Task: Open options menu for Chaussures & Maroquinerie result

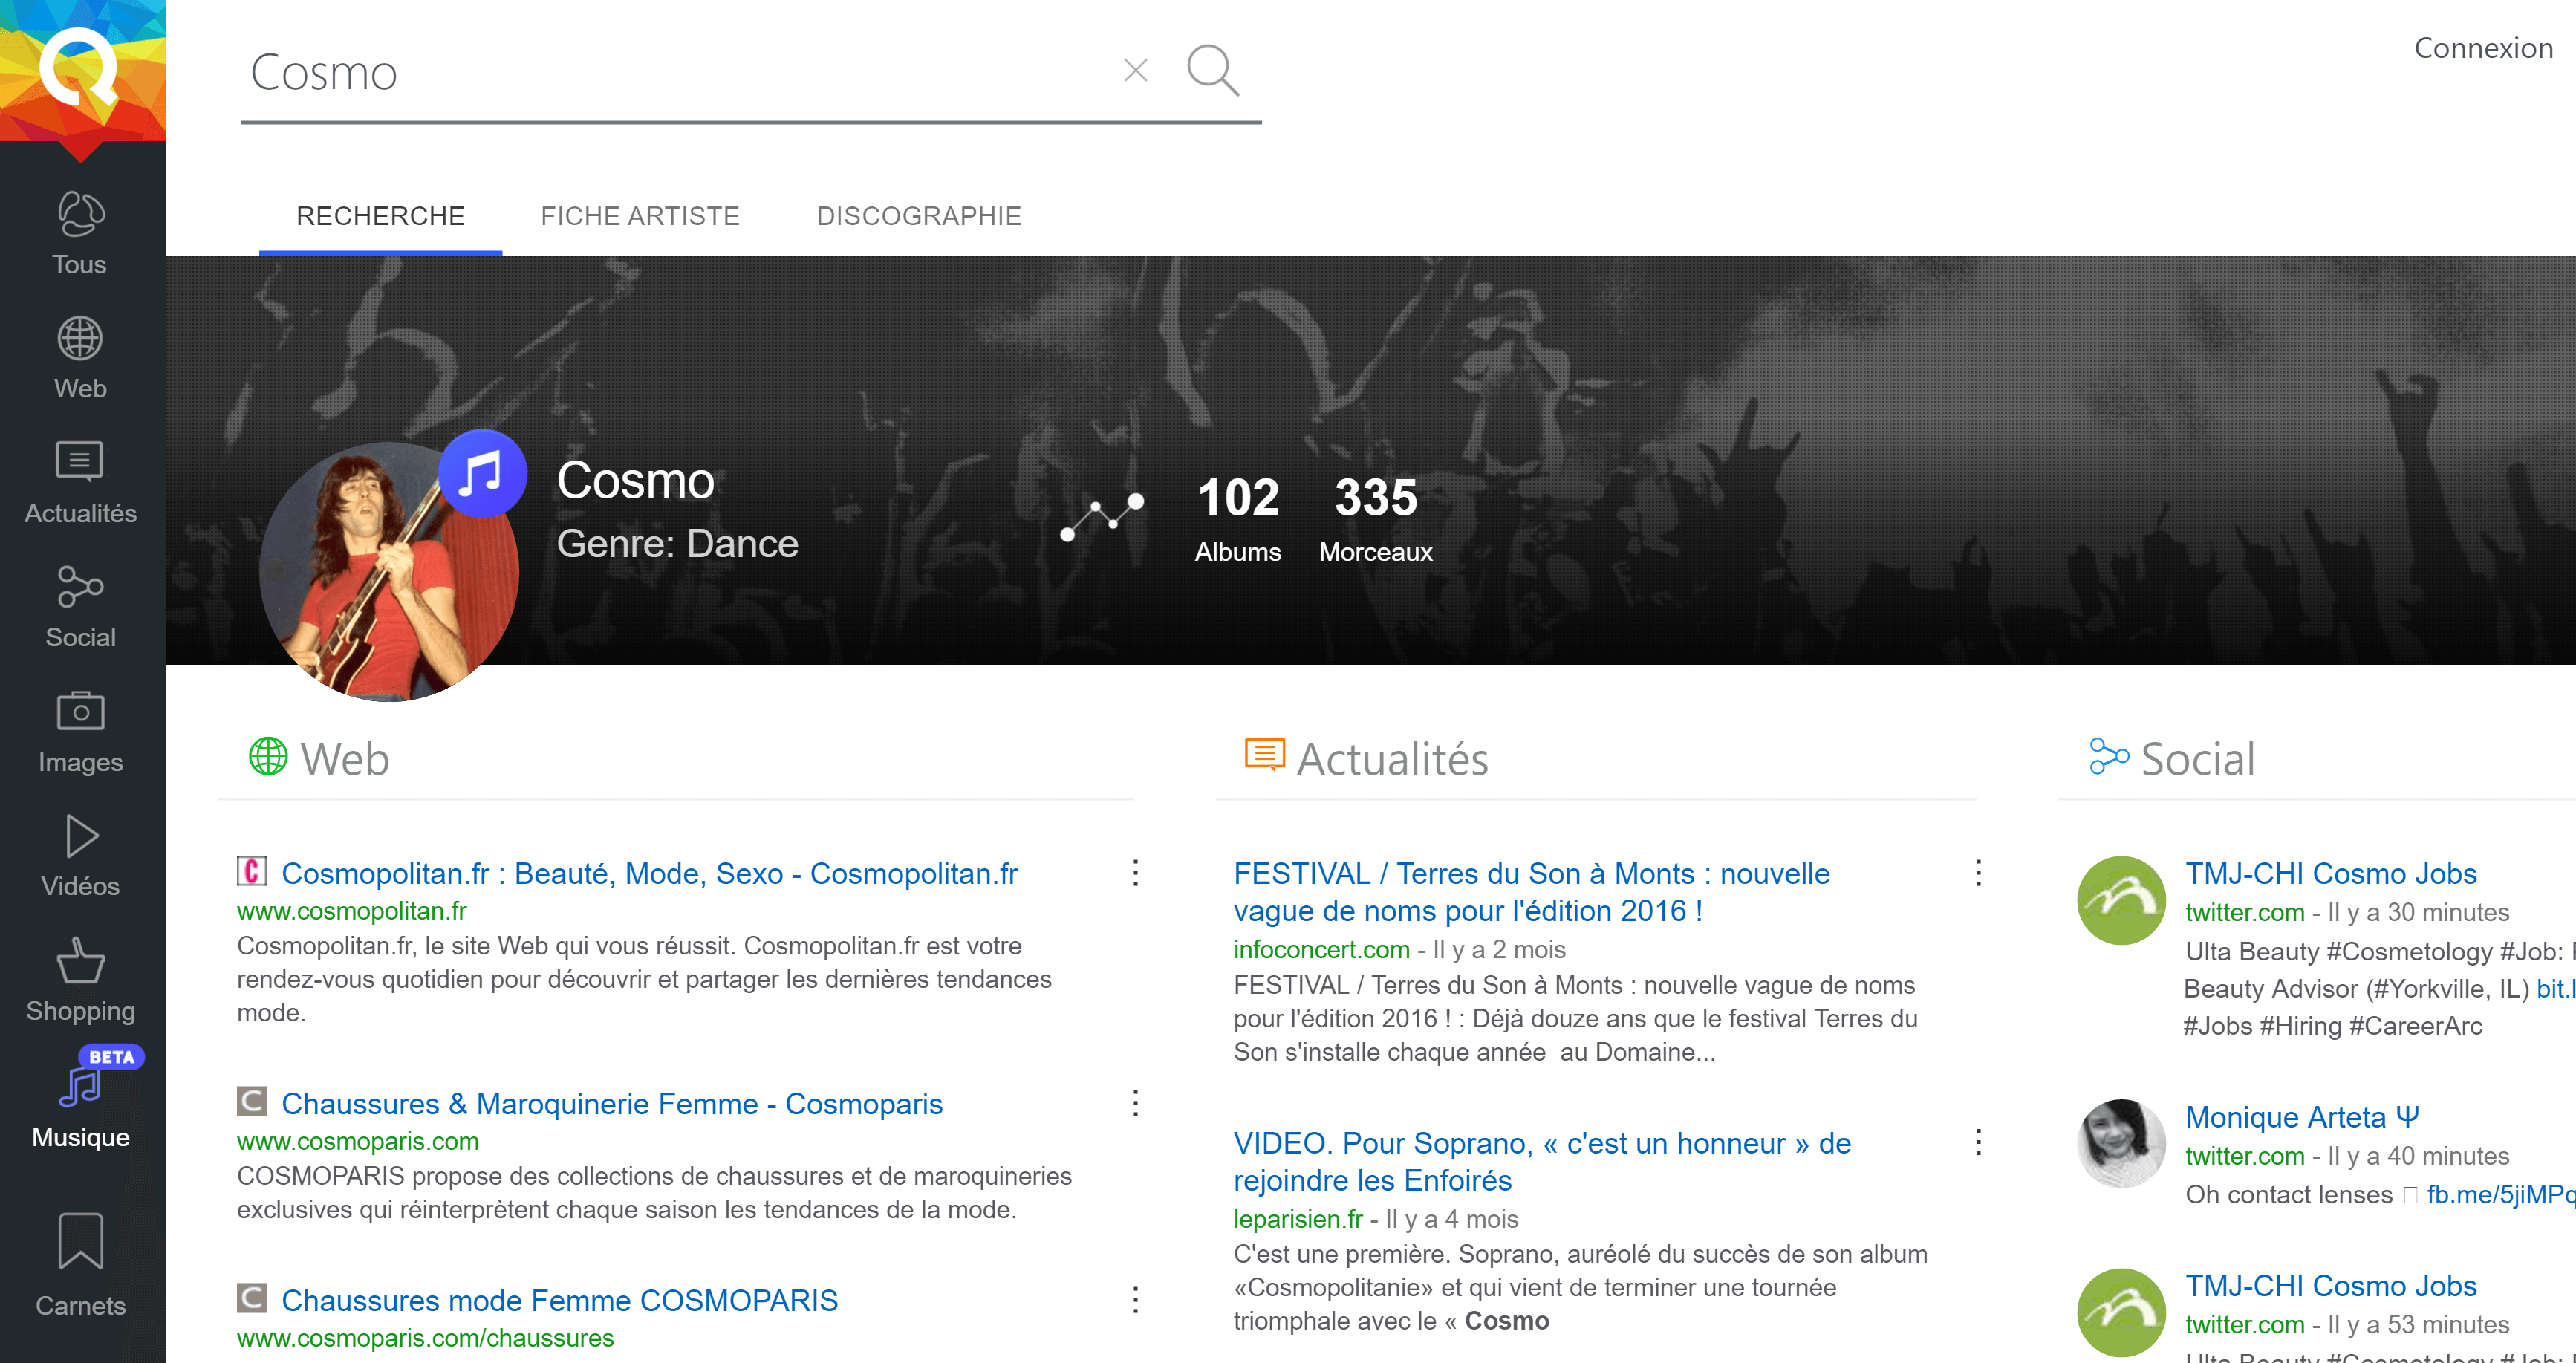Action: tap(1135, 1103)
